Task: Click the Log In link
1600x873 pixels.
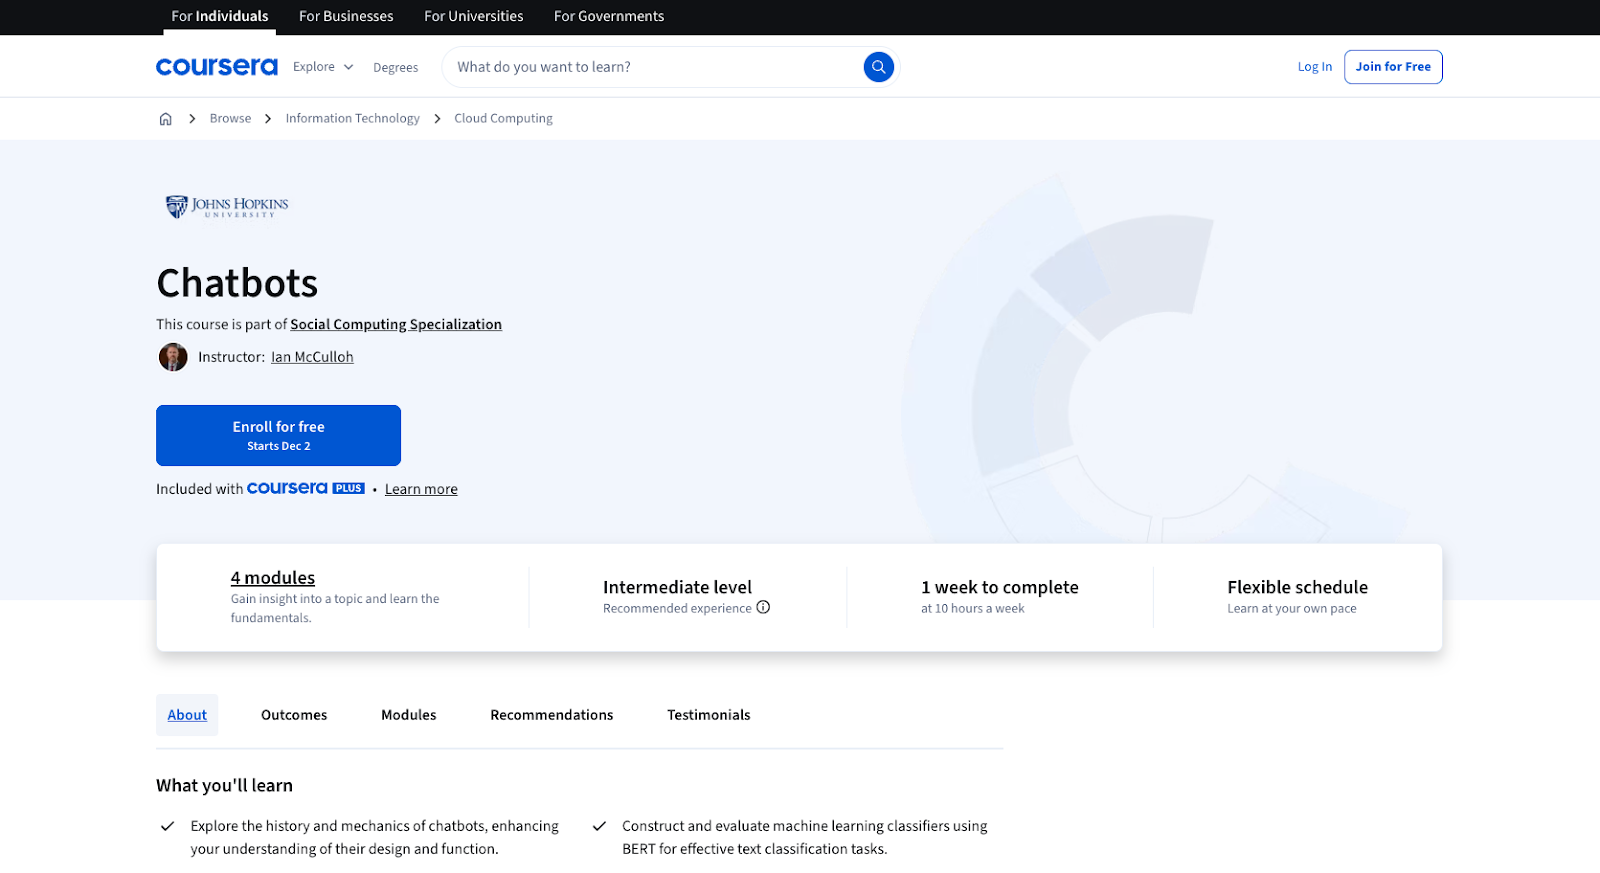Action: (1315, 67)
